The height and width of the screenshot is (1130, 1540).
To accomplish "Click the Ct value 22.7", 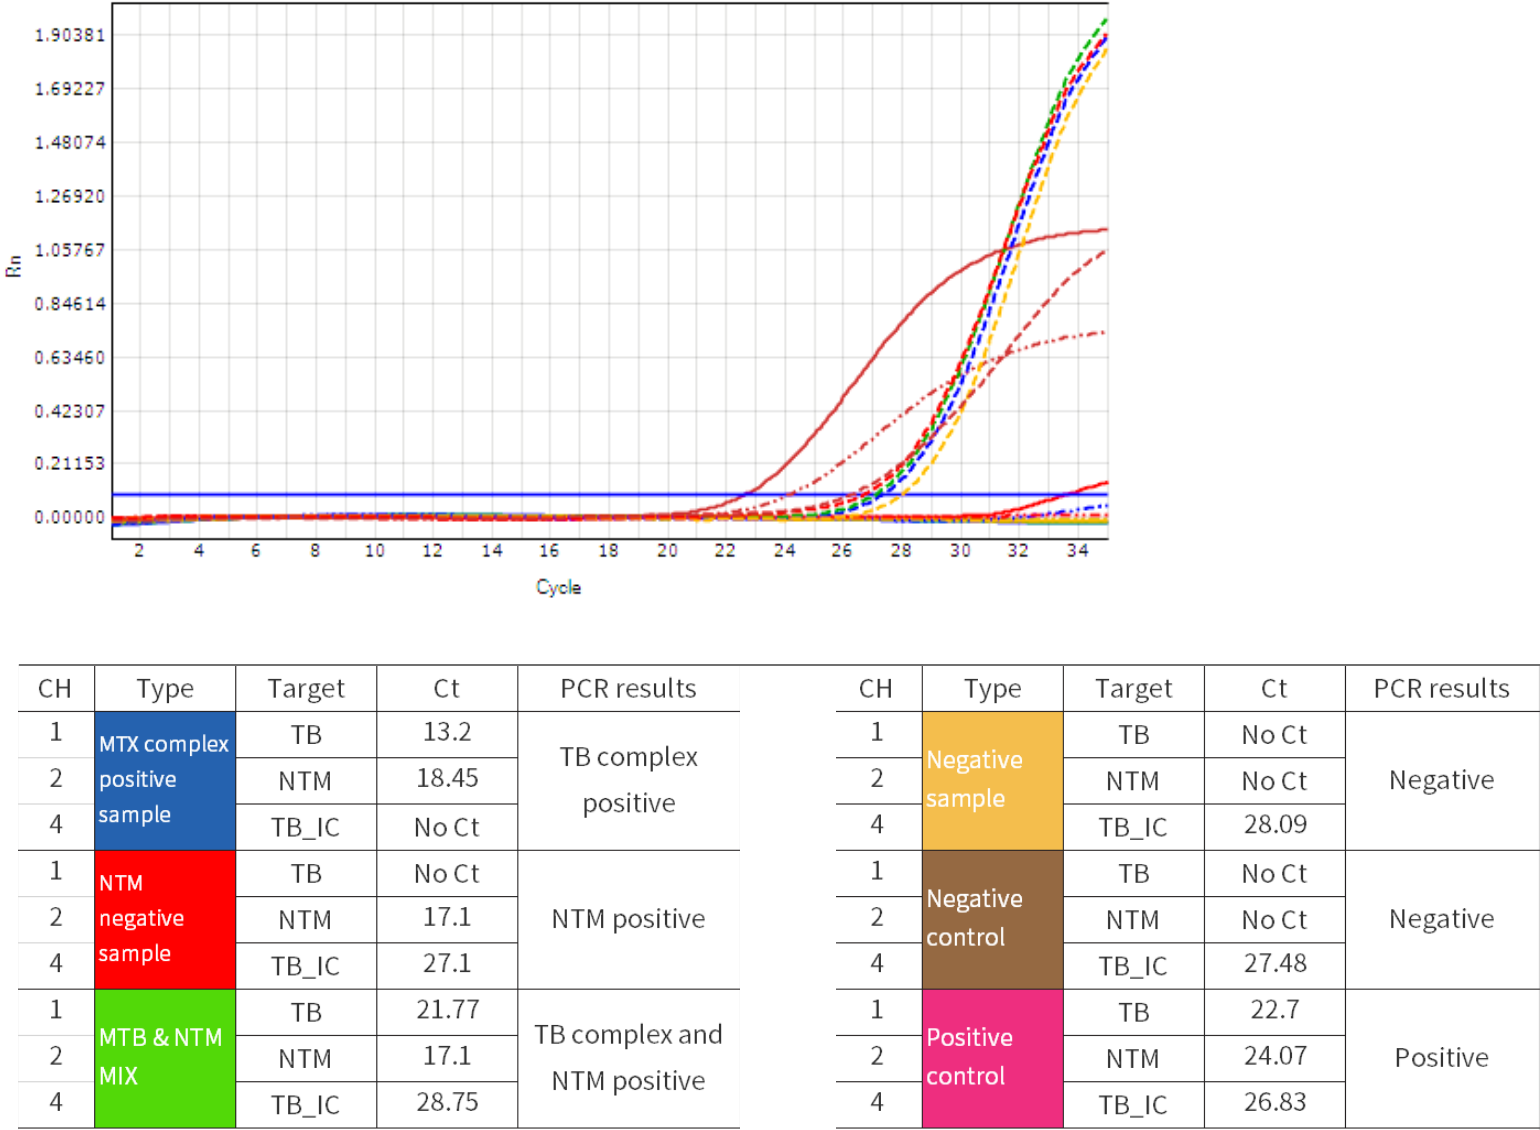I will (x=1275, y=1010).
